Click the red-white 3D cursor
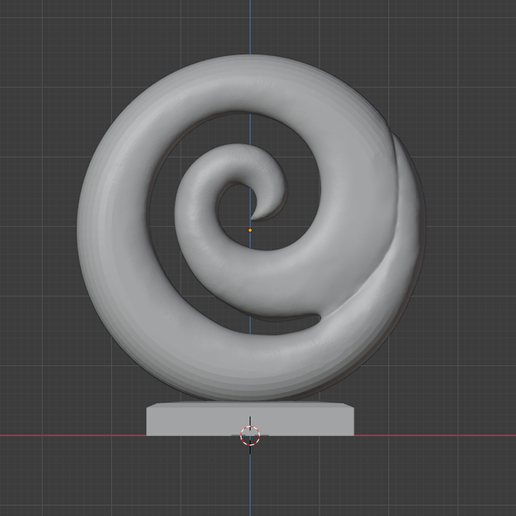The image size is (516, 516). [x=250, y=435]
